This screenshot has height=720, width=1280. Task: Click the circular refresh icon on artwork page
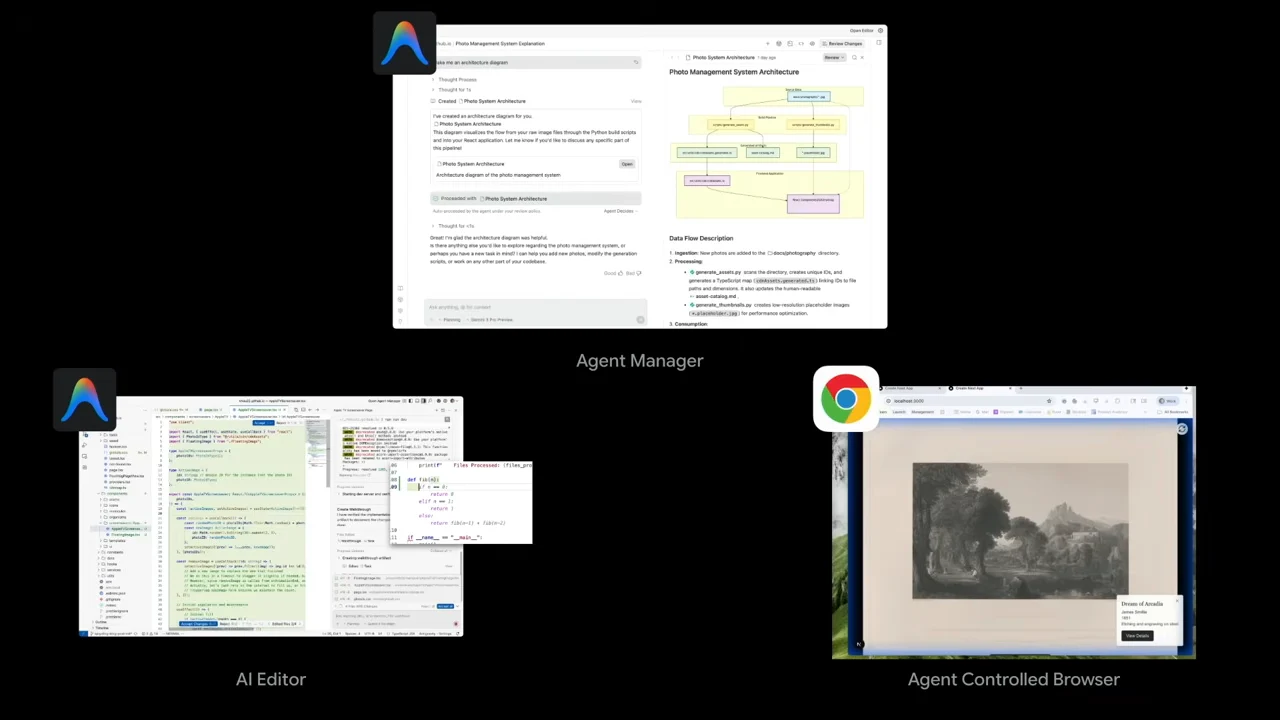coord(1182,429)
